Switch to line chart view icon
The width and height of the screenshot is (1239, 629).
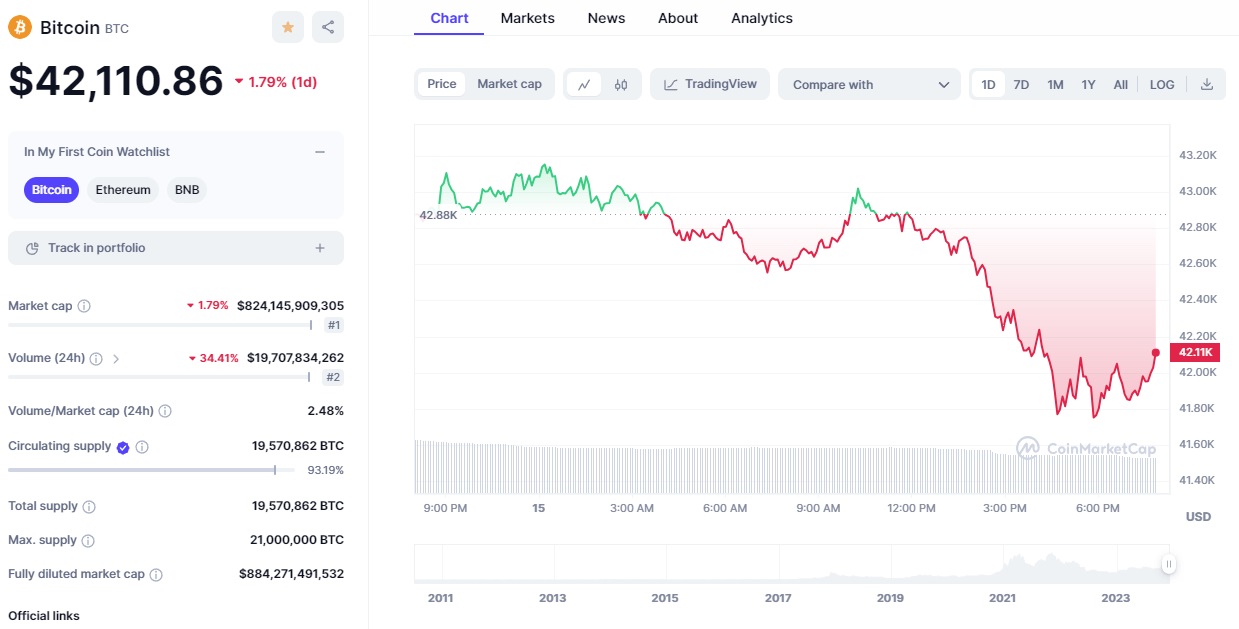(584, 85)
